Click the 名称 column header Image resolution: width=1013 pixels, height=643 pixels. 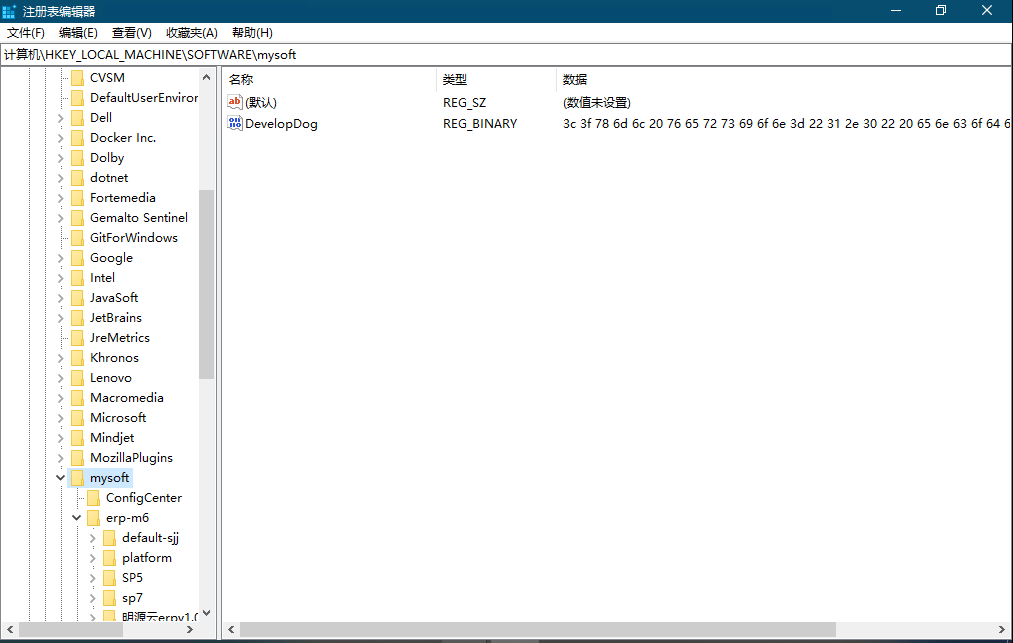(x=241, y=80)
